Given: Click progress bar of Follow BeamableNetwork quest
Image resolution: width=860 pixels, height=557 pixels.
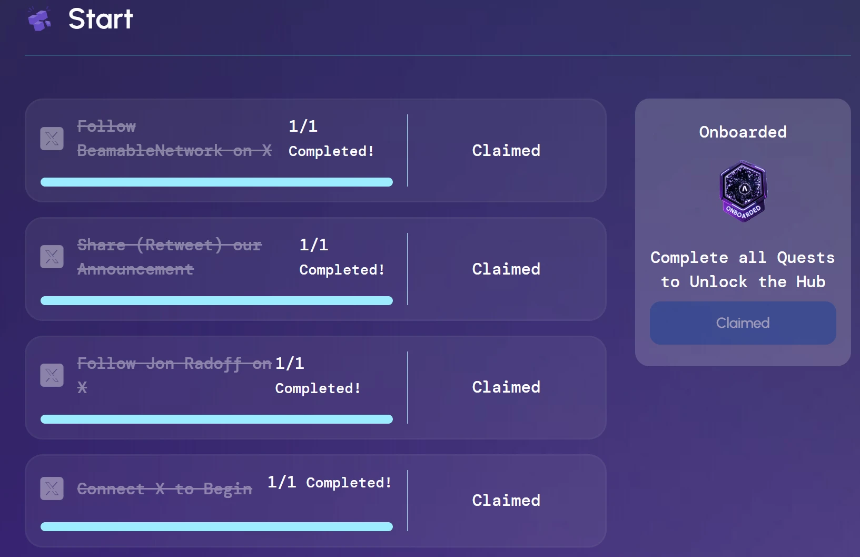Looking at the screenshot, I should (216, 182).
